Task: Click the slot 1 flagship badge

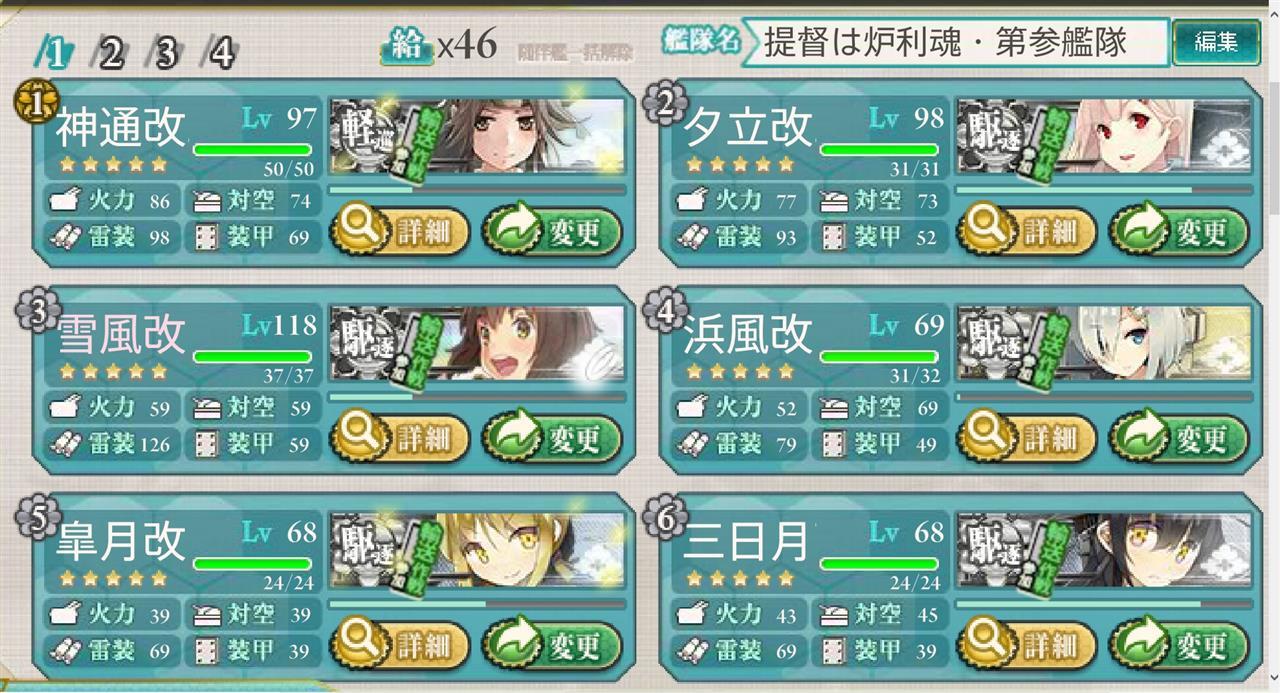Action: pyautogui.click(x=32, y=105)
